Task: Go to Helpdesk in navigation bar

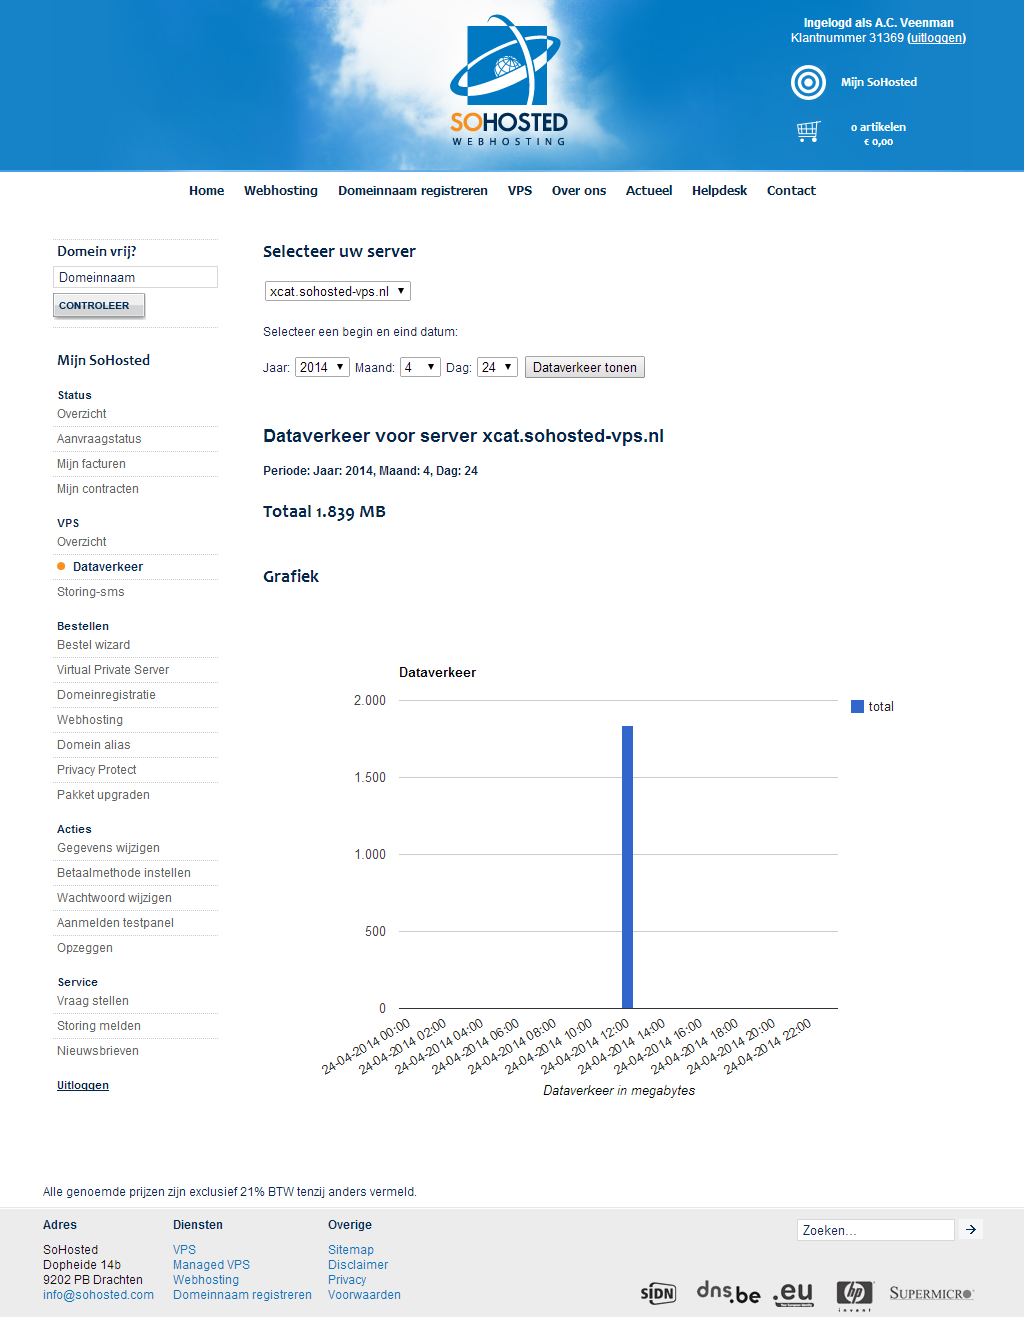Action: 719,190
